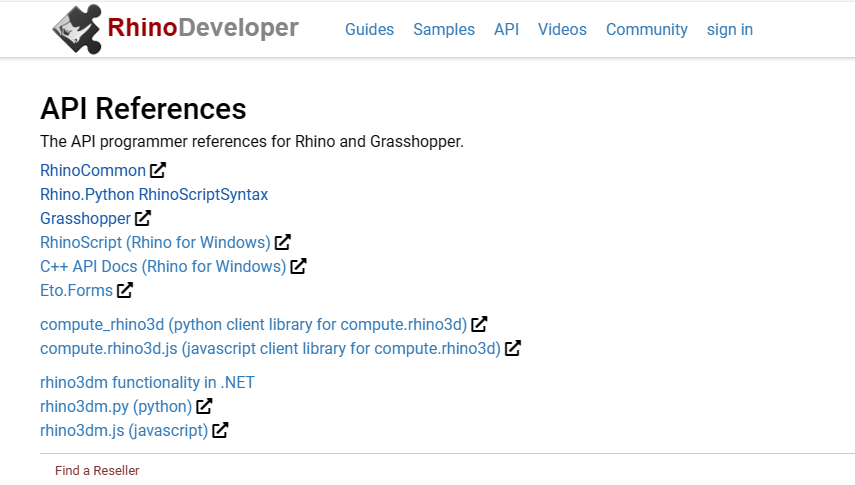Open the Eto.Forms link

click(76, 290)
